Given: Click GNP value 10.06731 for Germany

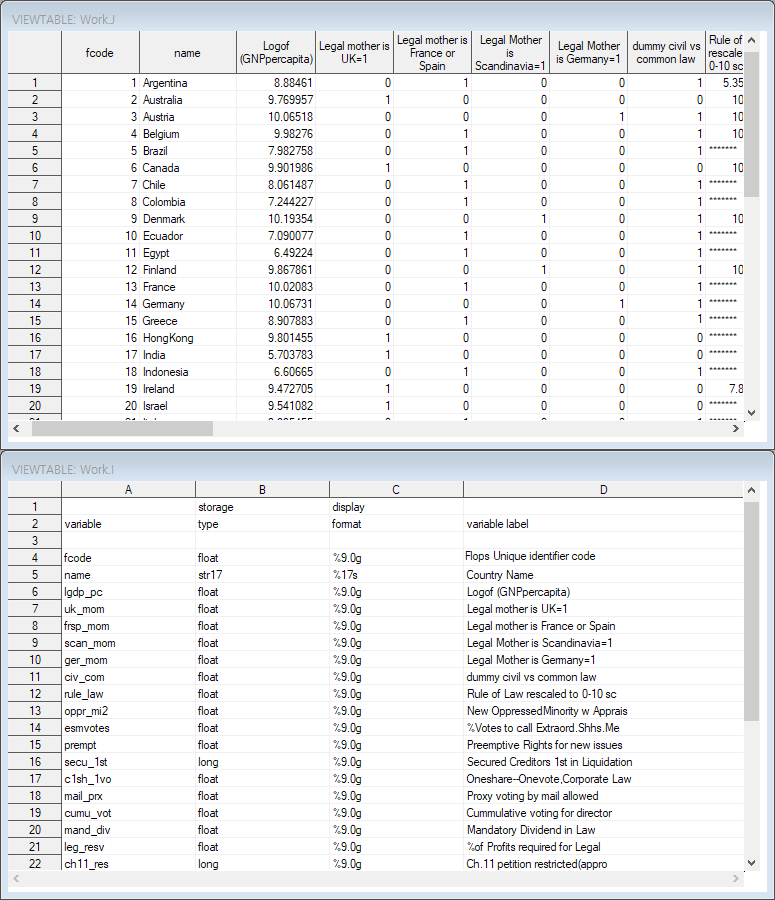Looking at the screenshot, I should tap(276, 304).
